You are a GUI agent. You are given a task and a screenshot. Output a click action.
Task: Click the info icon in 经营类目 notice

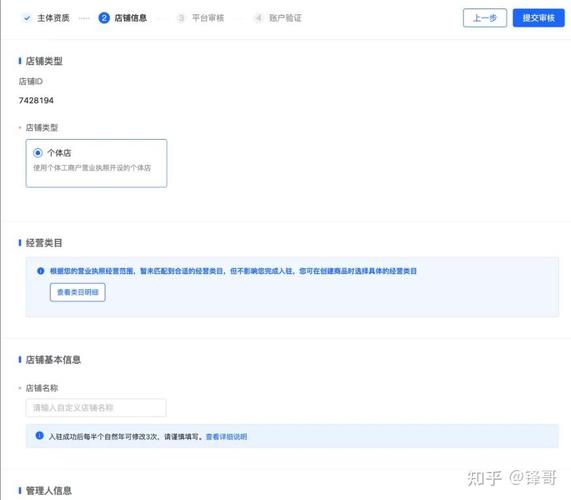coord(40,271)
